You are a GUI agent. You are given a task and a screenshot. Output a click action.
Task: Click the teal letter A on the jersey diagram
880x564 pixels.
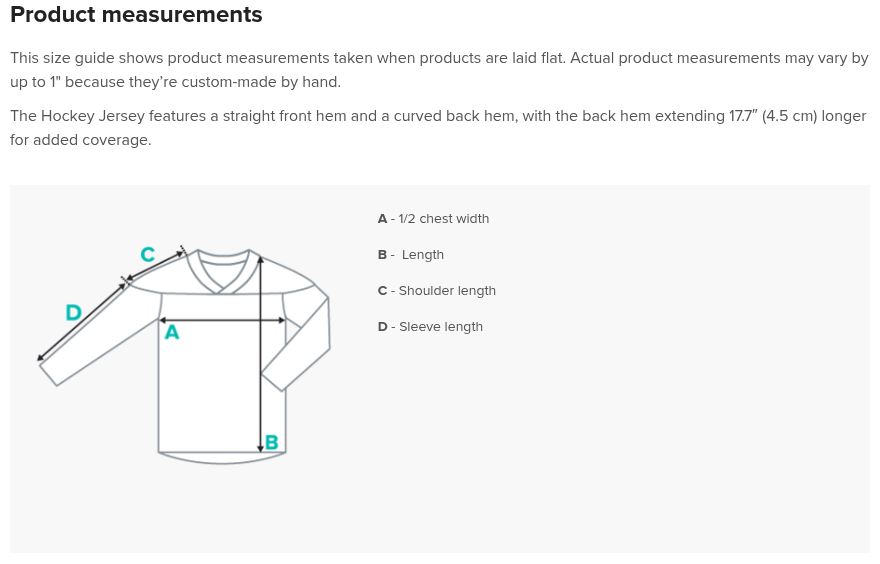(x=172, y=333)
